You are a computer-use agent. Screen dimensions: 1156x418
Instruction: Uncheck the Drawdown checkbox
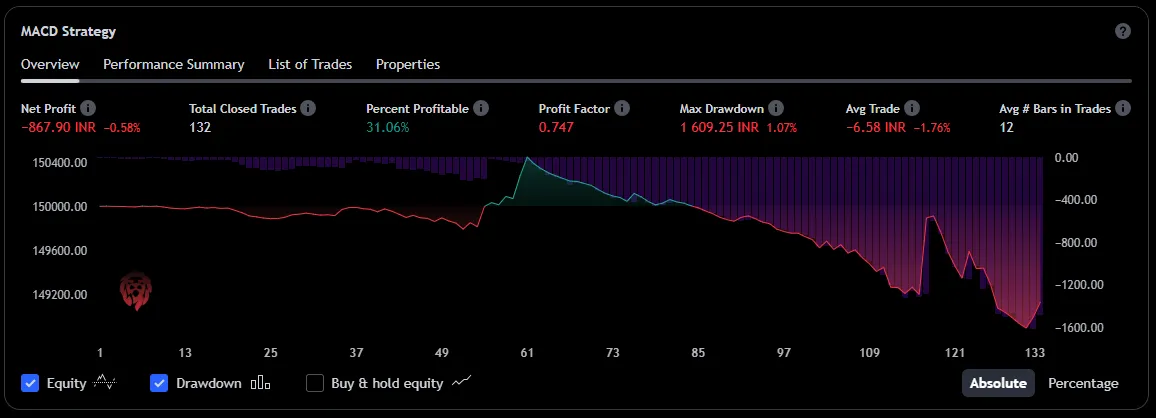(x=158, y=383)
